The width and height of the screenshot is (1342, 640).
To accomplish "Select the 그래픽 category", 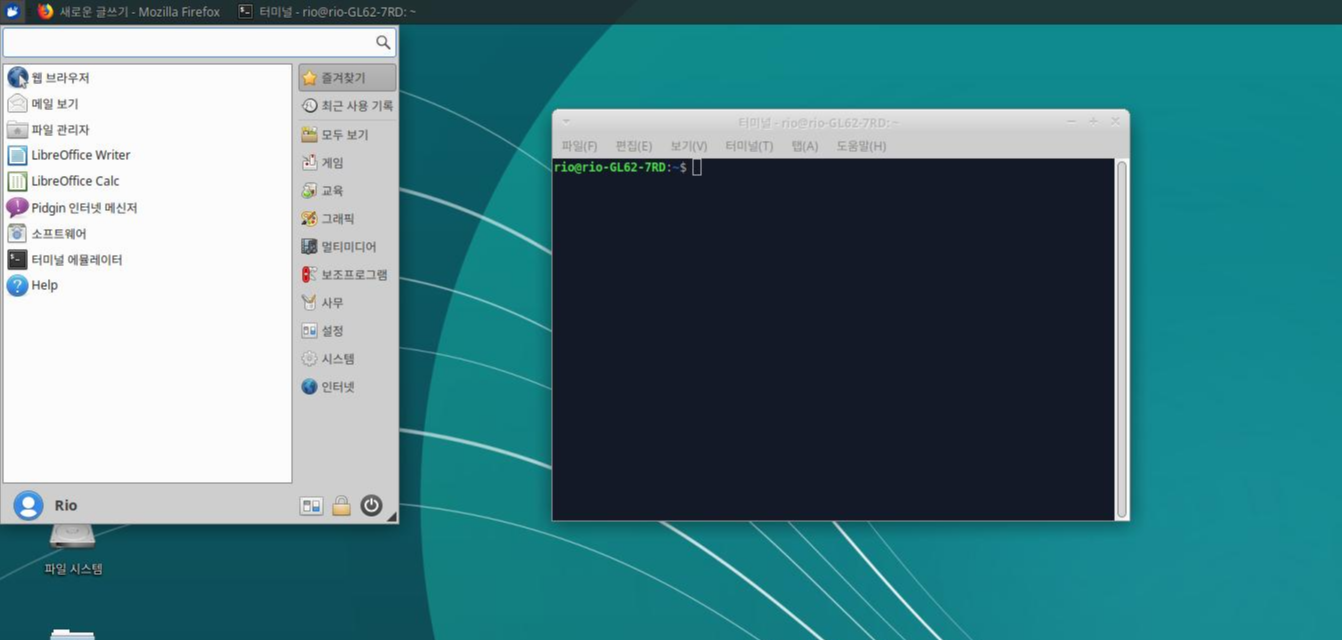I will [x=347, y=218].
